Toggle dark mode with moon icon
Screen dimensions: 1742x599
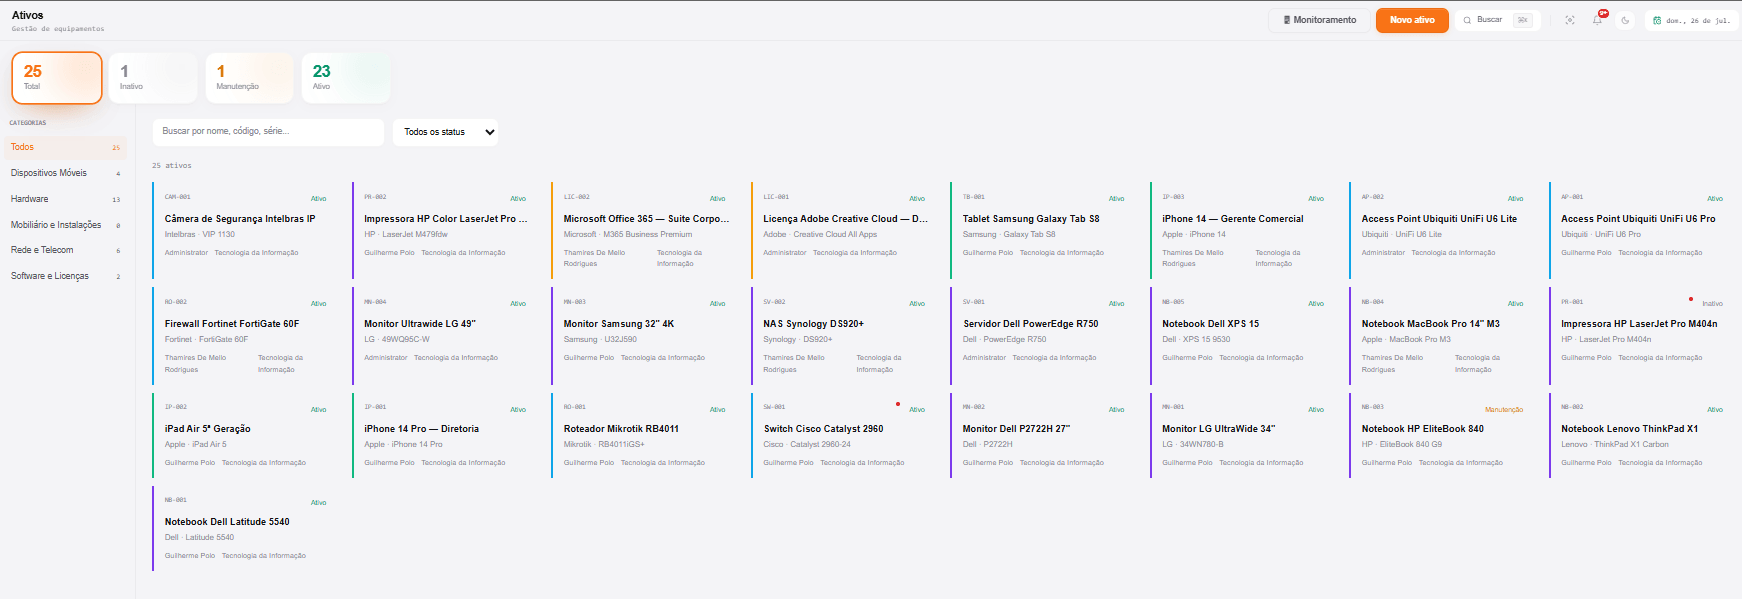1625,20
